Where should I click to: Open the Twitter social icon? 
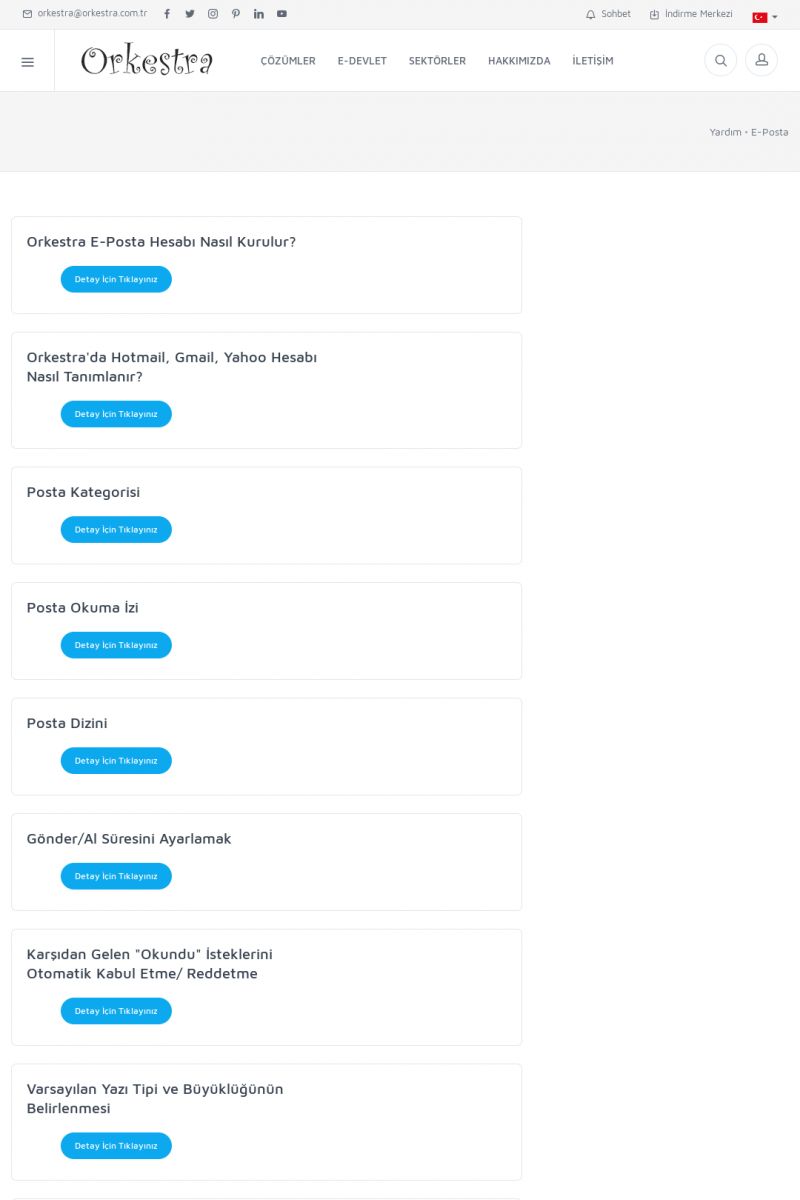[190, 14]
